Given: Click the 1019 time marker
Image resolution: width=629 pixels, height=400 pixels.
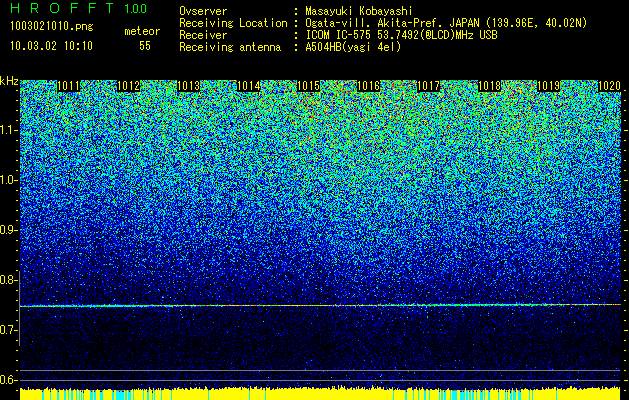Looking at the screenshot, I should [x=548, y=86].
